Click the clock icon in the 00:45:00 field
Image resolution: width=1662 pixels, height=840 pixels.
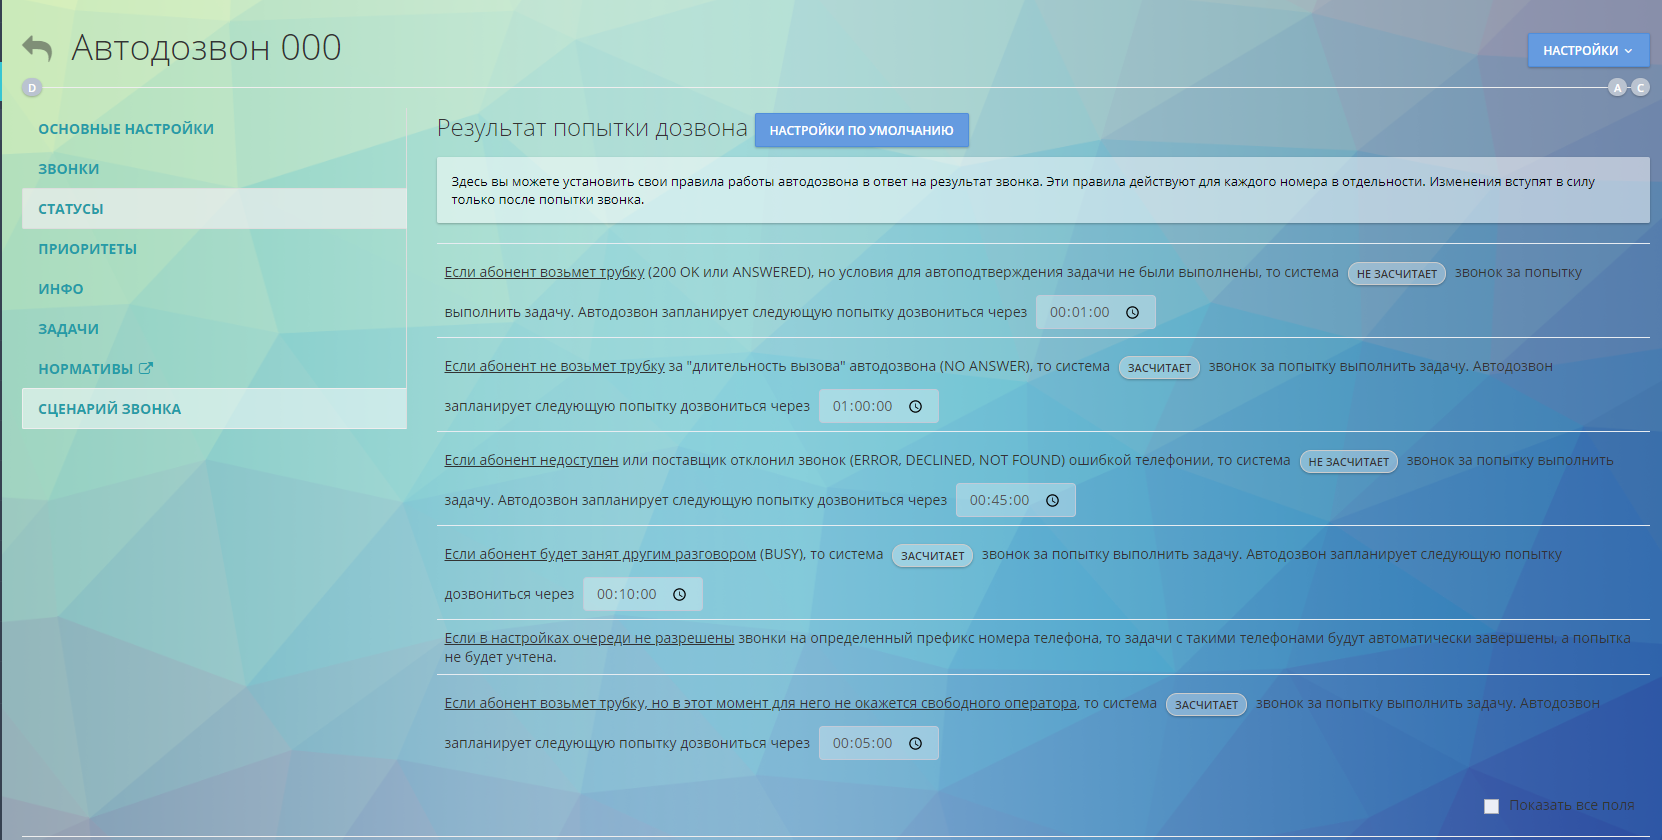click(1052, 500)
